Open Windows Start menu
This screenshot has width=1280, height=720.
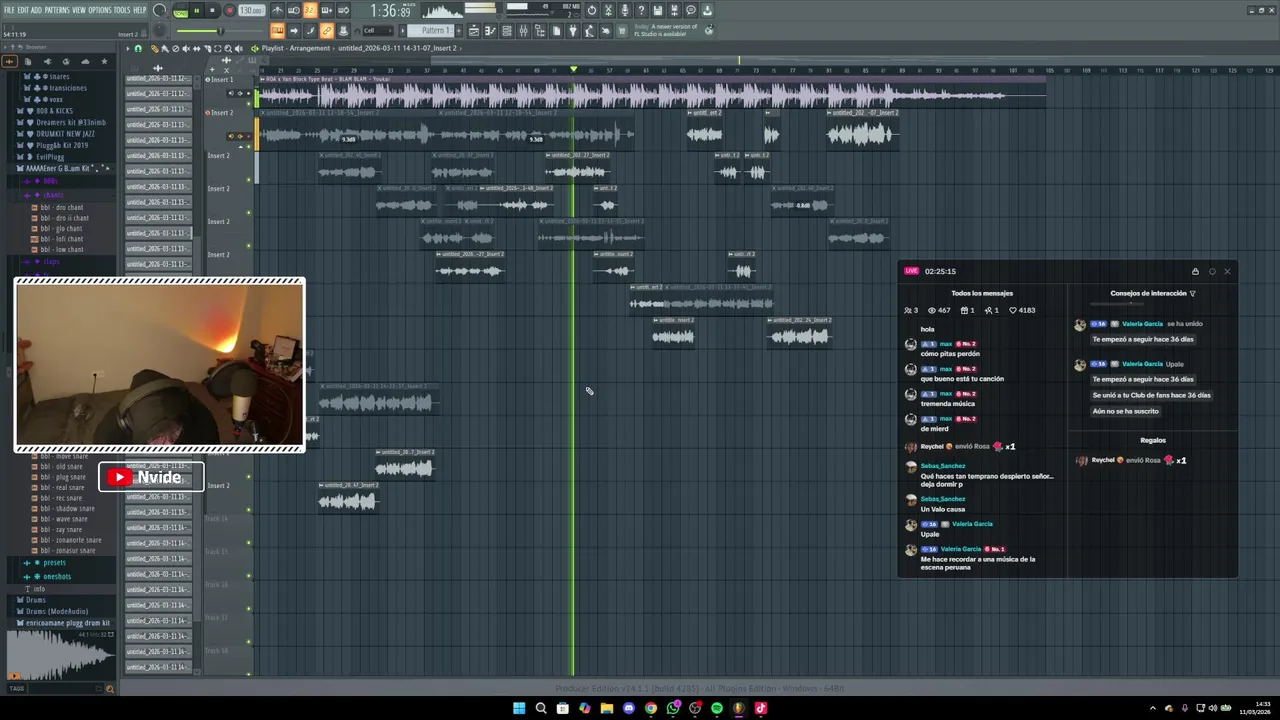[519, 708]
